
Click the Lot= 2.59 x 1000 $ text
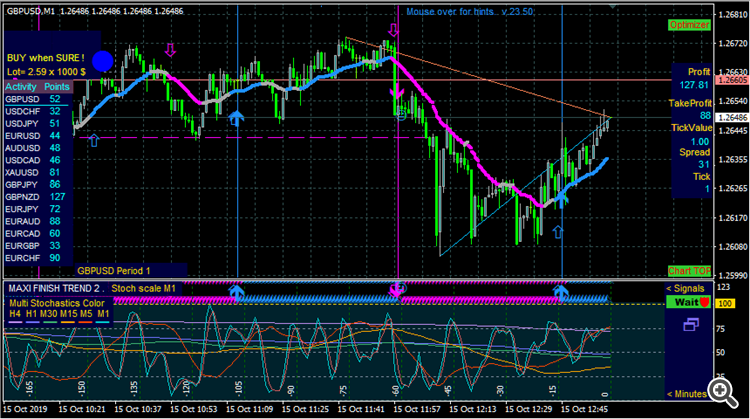click(46, 72)
